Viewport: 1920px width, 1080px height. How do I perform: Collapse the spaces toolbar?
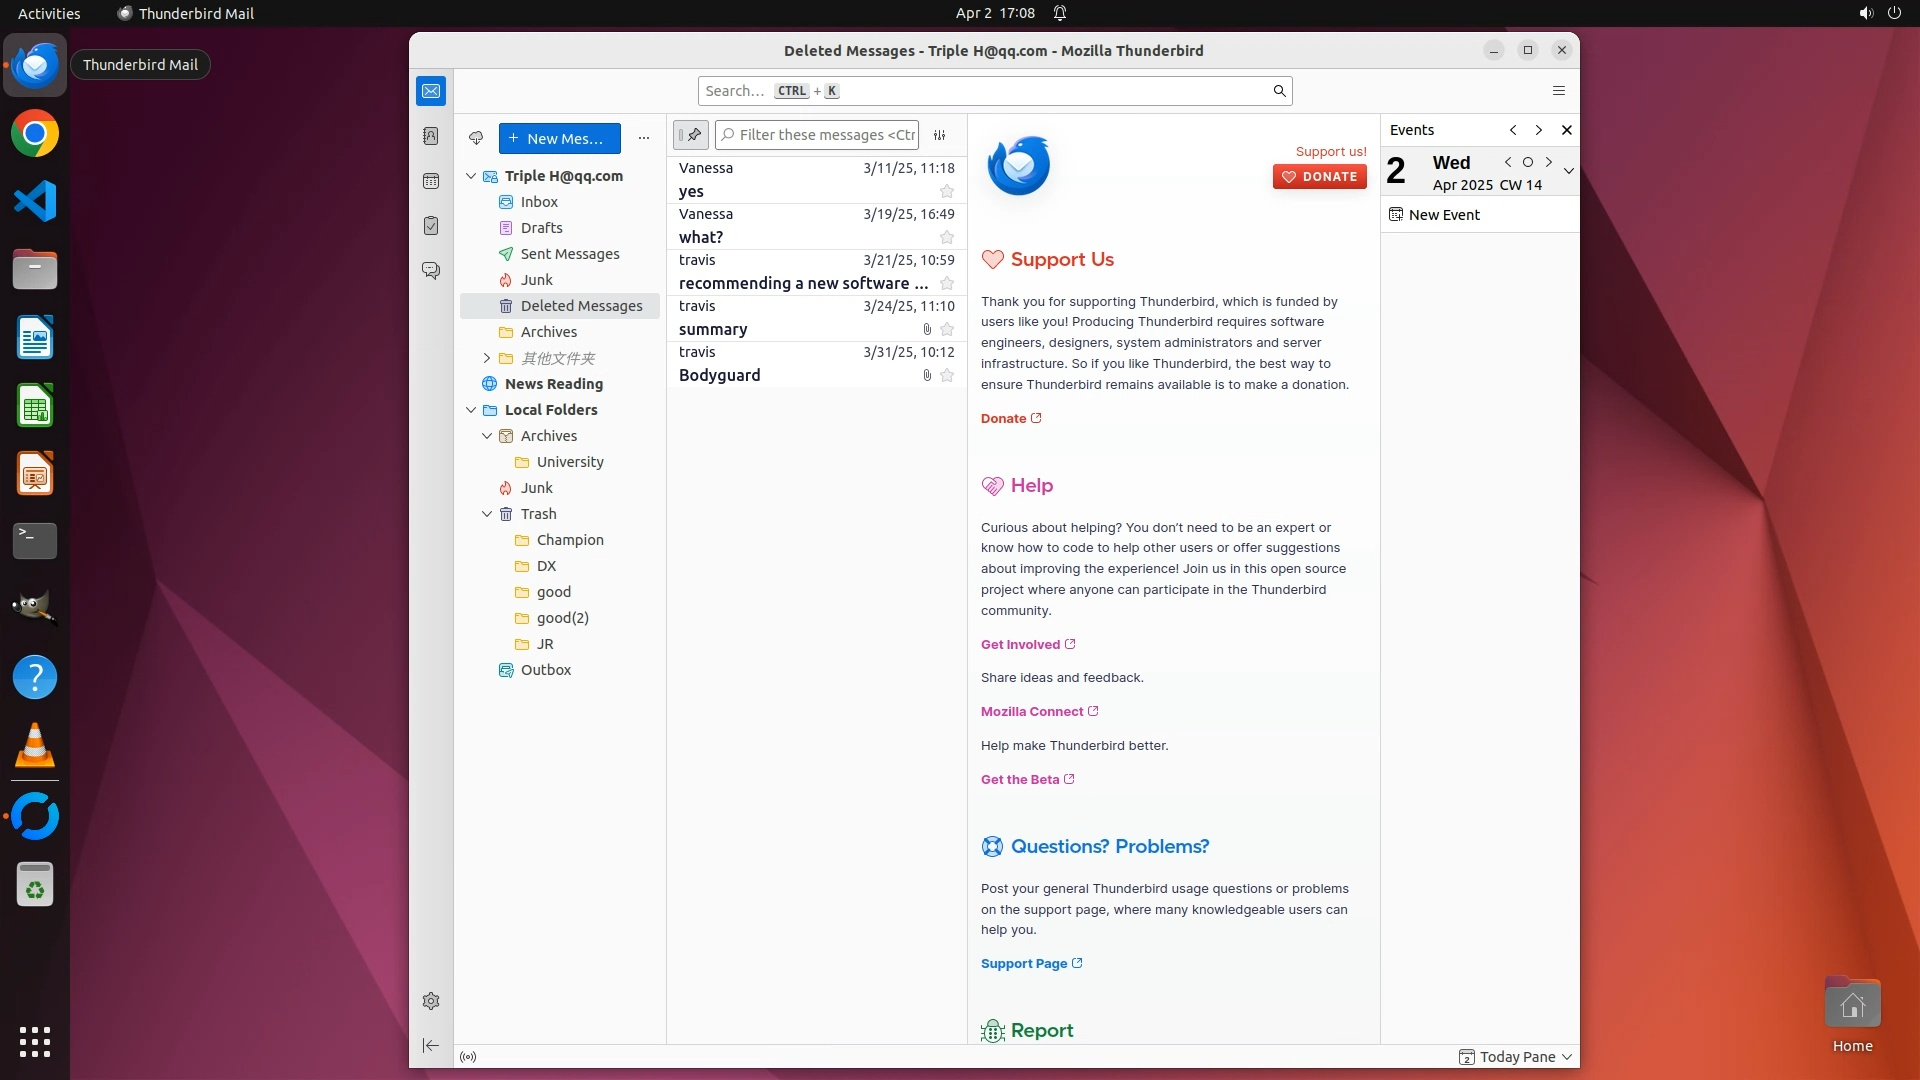[431, 1045]
